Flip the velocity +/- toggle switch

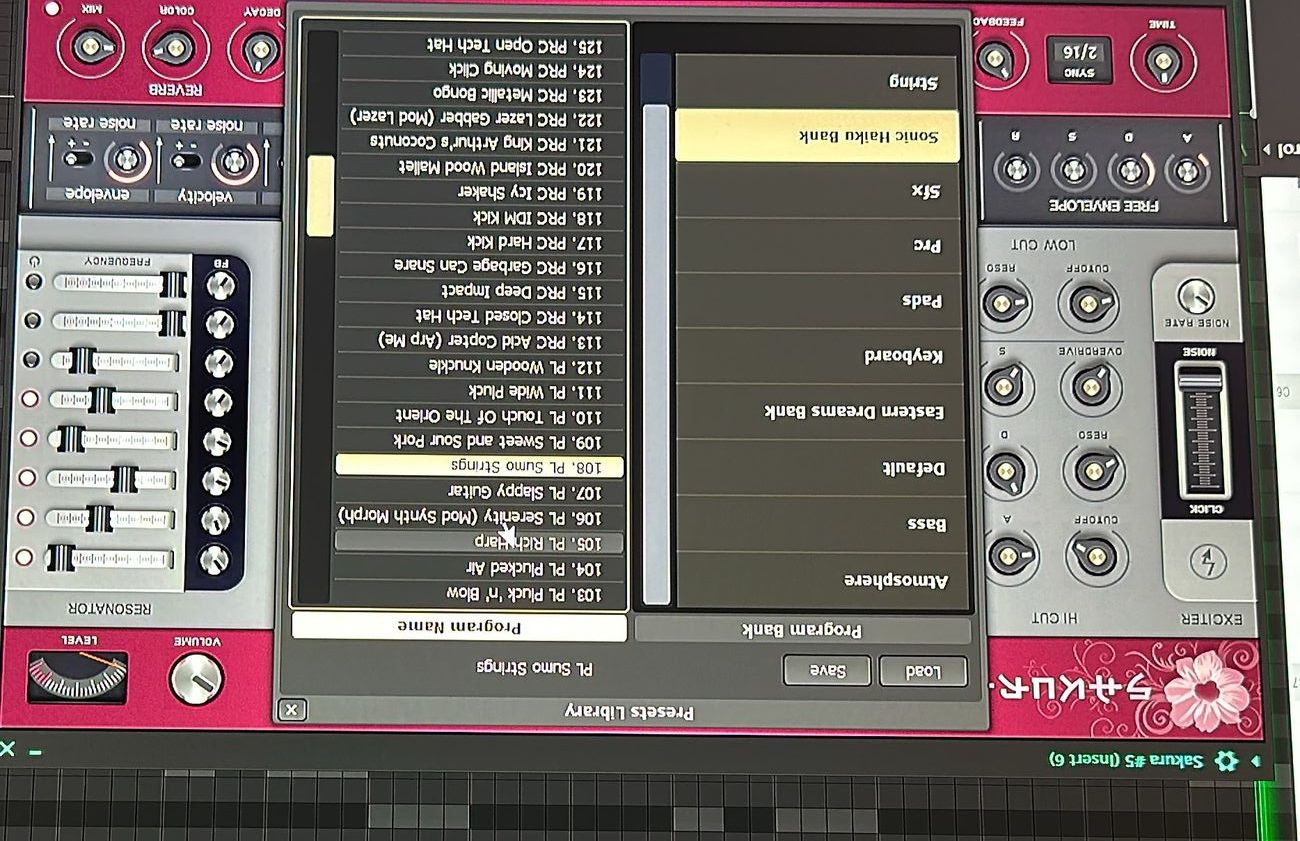click(185, 161)
